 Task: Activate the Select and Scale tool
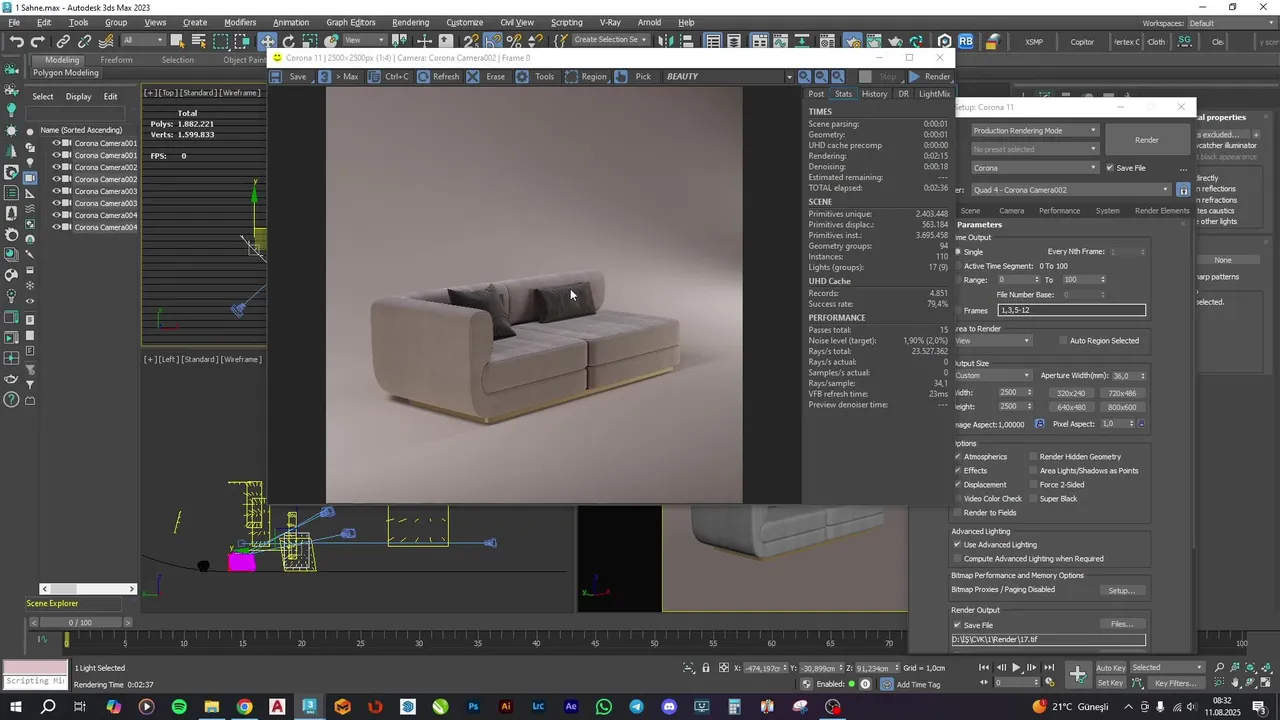click(309, 41)
